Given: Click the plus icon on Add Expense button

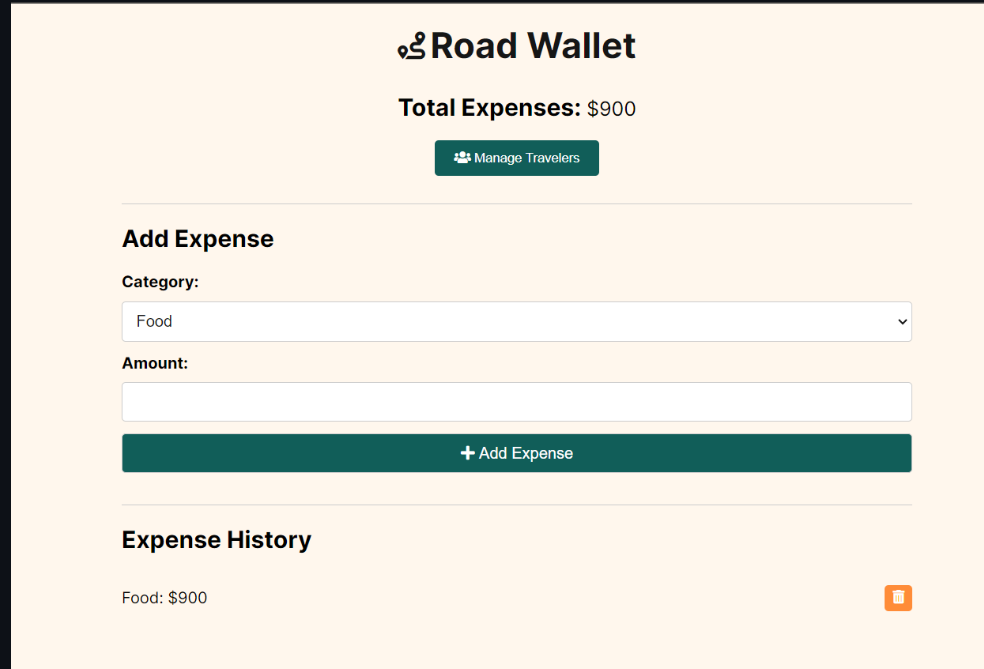Looking at the screenshot, I should [467, 453].
